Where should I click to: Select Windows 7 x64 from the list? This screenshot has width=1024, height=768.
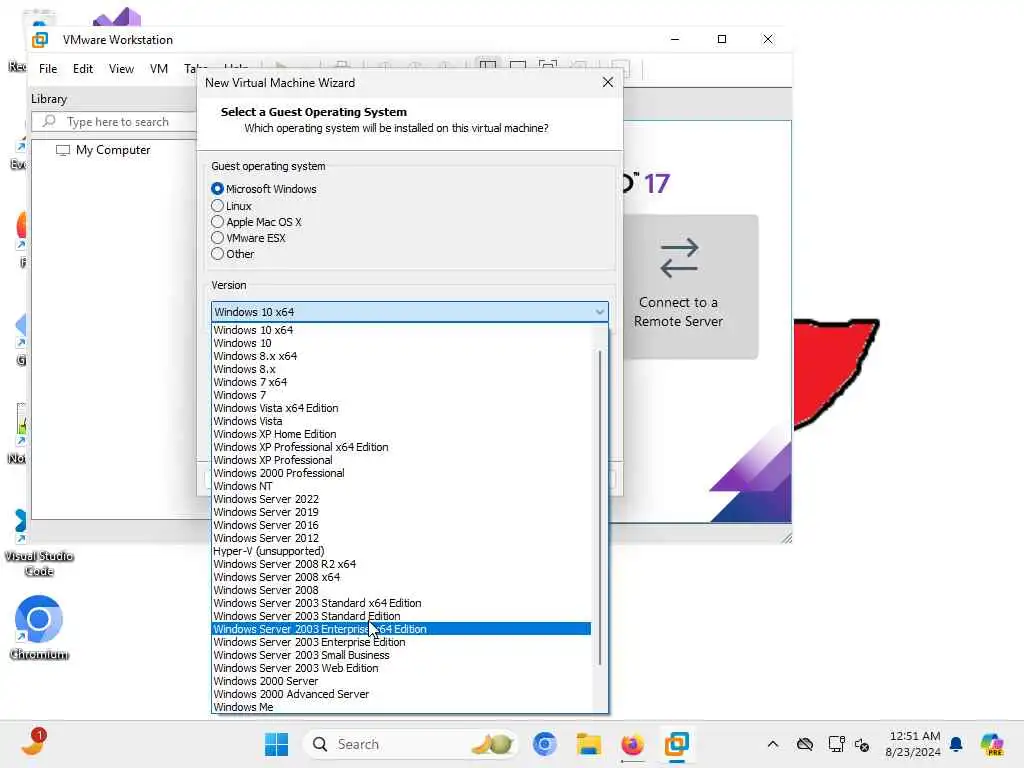402,383
